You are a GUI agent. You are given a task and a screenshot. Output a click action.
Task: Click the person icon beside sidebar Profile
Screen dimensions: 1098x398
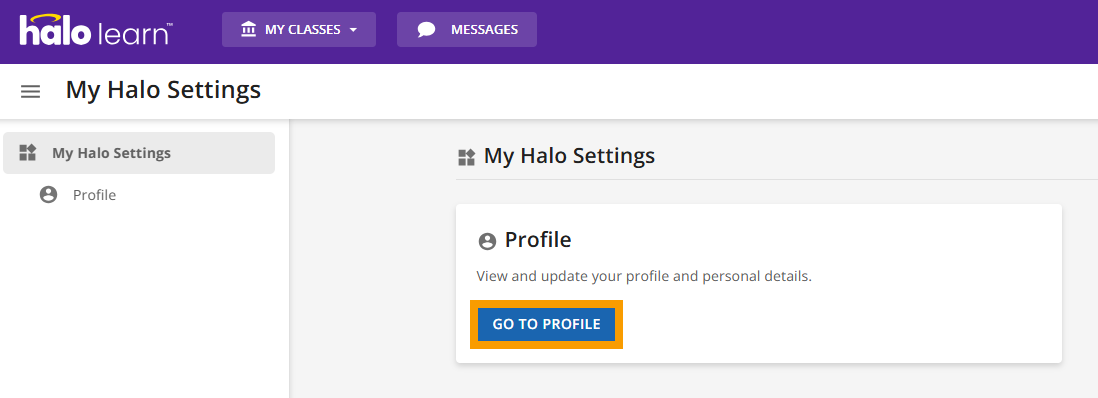pyautogui.click(x=48, y=195)
